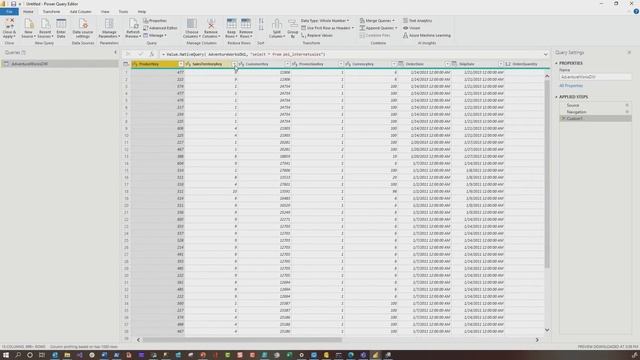
Task: Close the Query Settings pane
Action: point(629,52)
